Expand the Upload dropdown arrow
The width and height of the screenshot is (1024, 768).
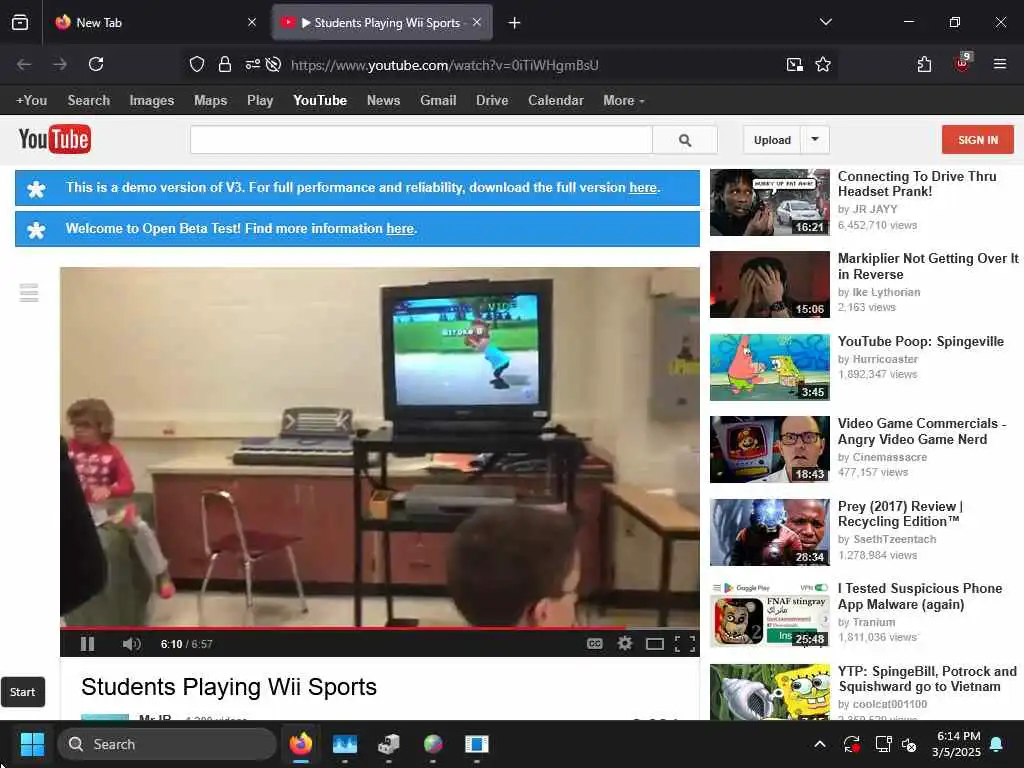pos(815,139)
